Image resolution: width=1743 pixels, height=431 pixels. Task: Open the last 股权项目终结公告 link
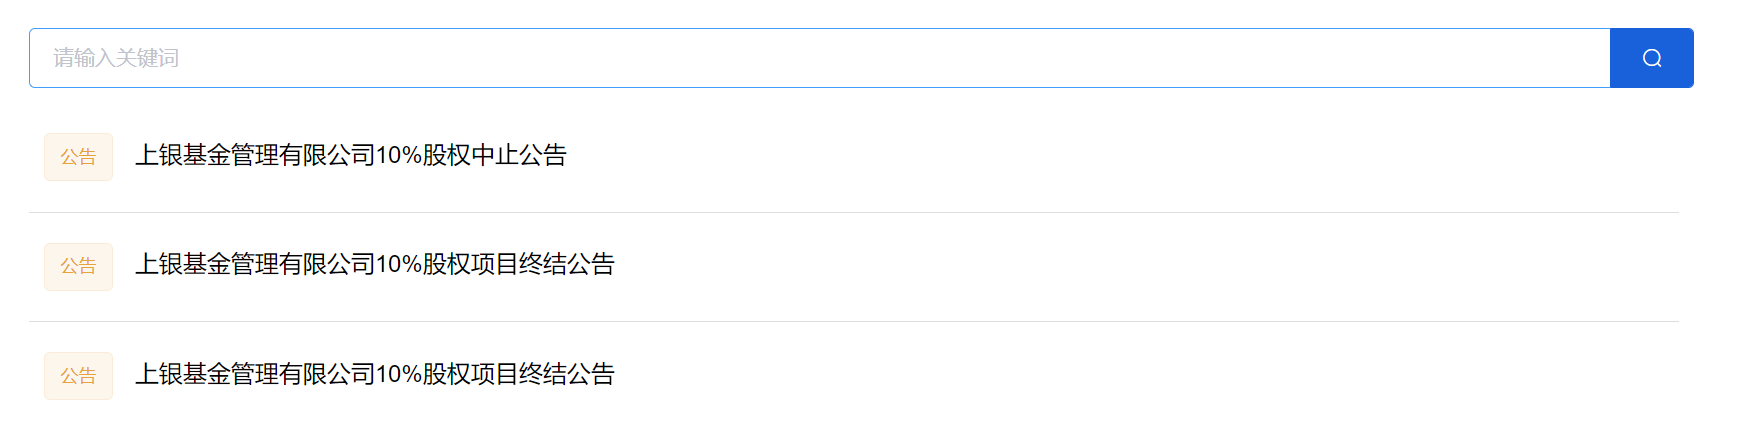(x=375, y=374)
